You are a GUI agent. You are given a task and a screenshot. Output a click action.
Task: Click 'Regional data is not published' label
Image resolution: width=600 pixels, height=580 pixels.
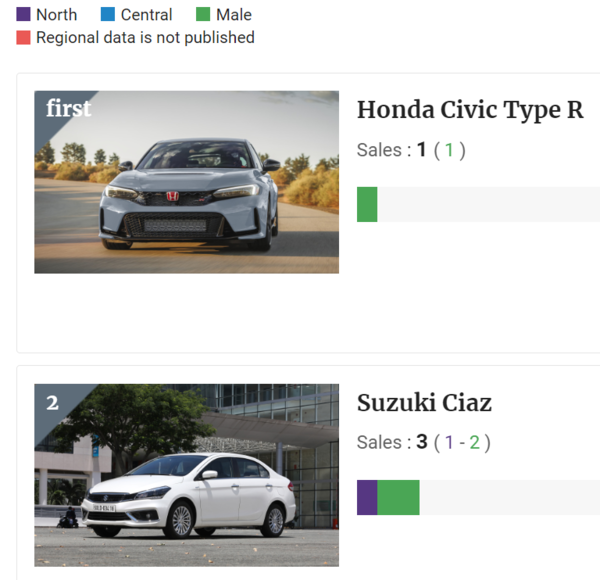(x=145, y=38)
